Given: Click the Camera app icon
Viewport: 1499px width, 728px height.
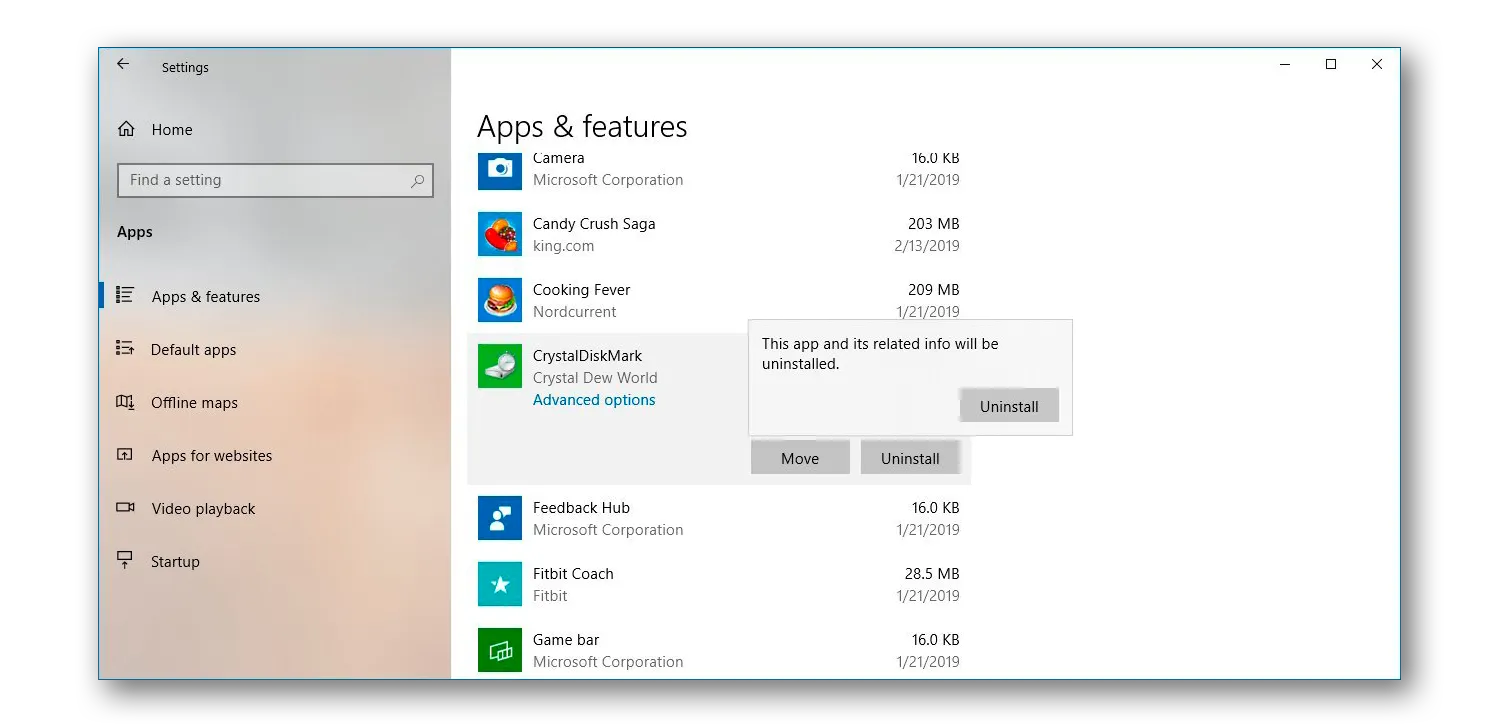Looking at the screenshot, I should point(499,169).
